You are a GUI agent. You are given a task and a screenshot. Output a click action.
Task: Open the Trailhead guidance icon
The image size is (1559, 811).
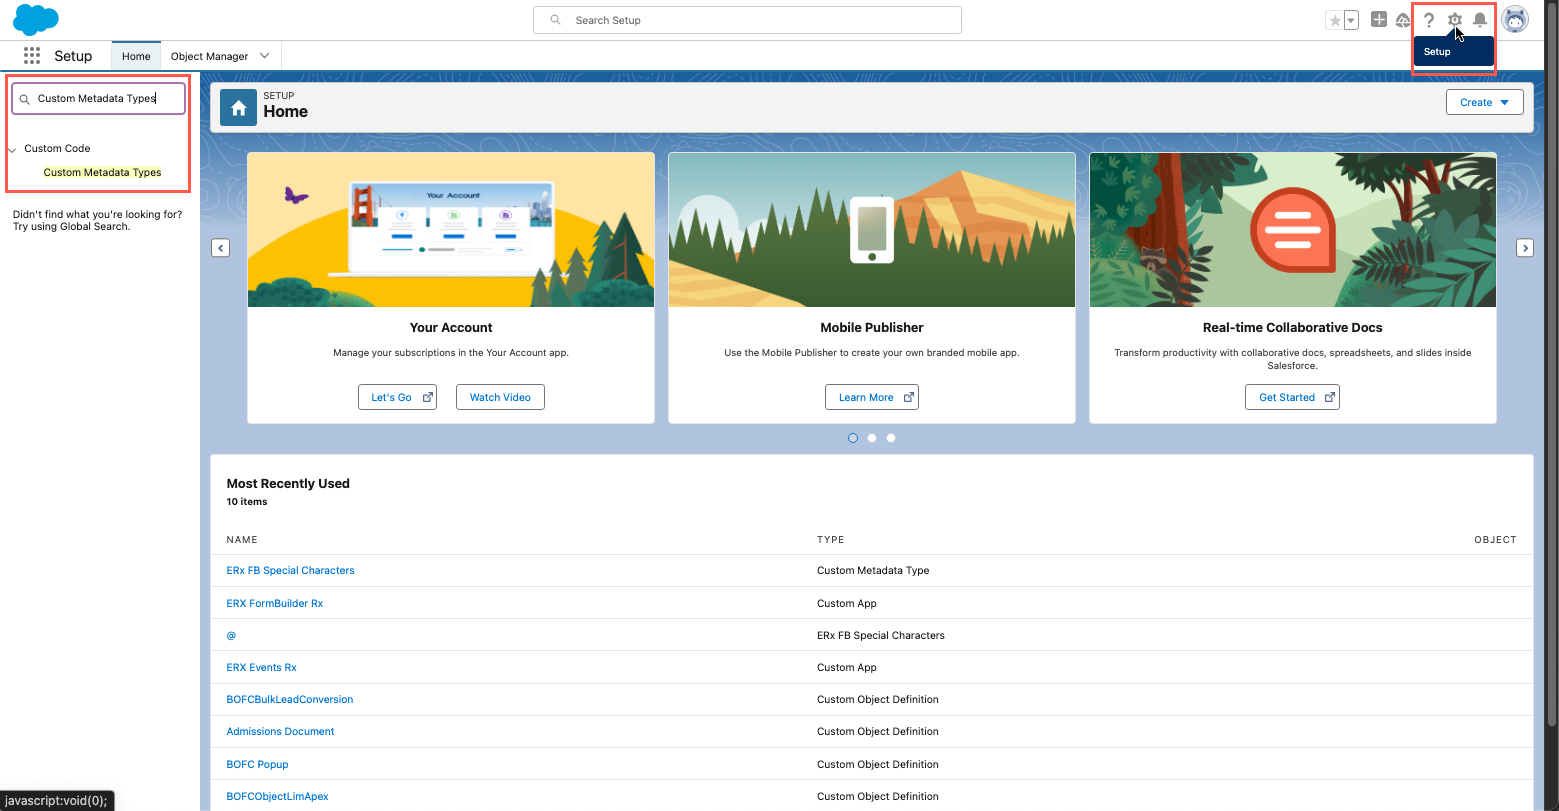1403,20
